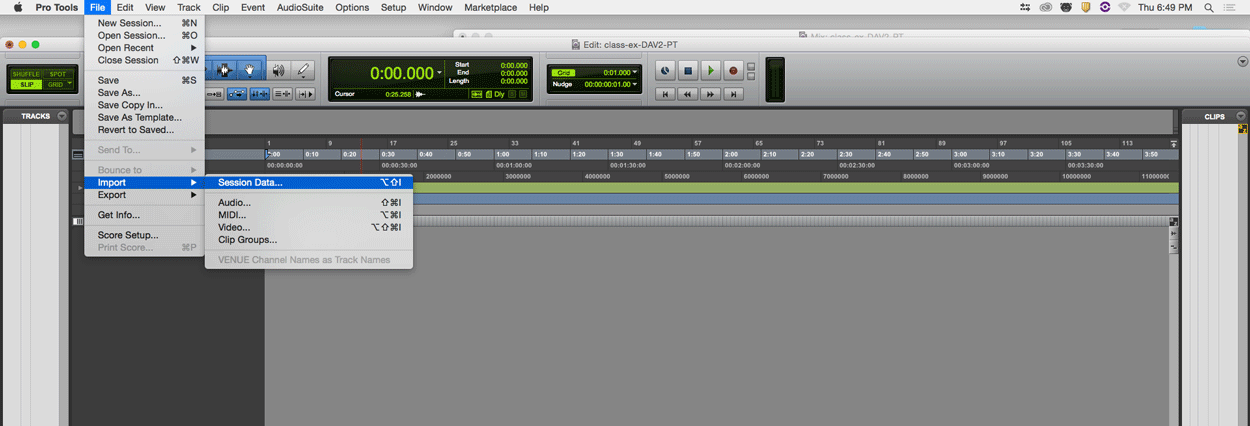This screenshot has width=1250, height=426.
Task: Expand the Export submenu
Action: point(145,195)
